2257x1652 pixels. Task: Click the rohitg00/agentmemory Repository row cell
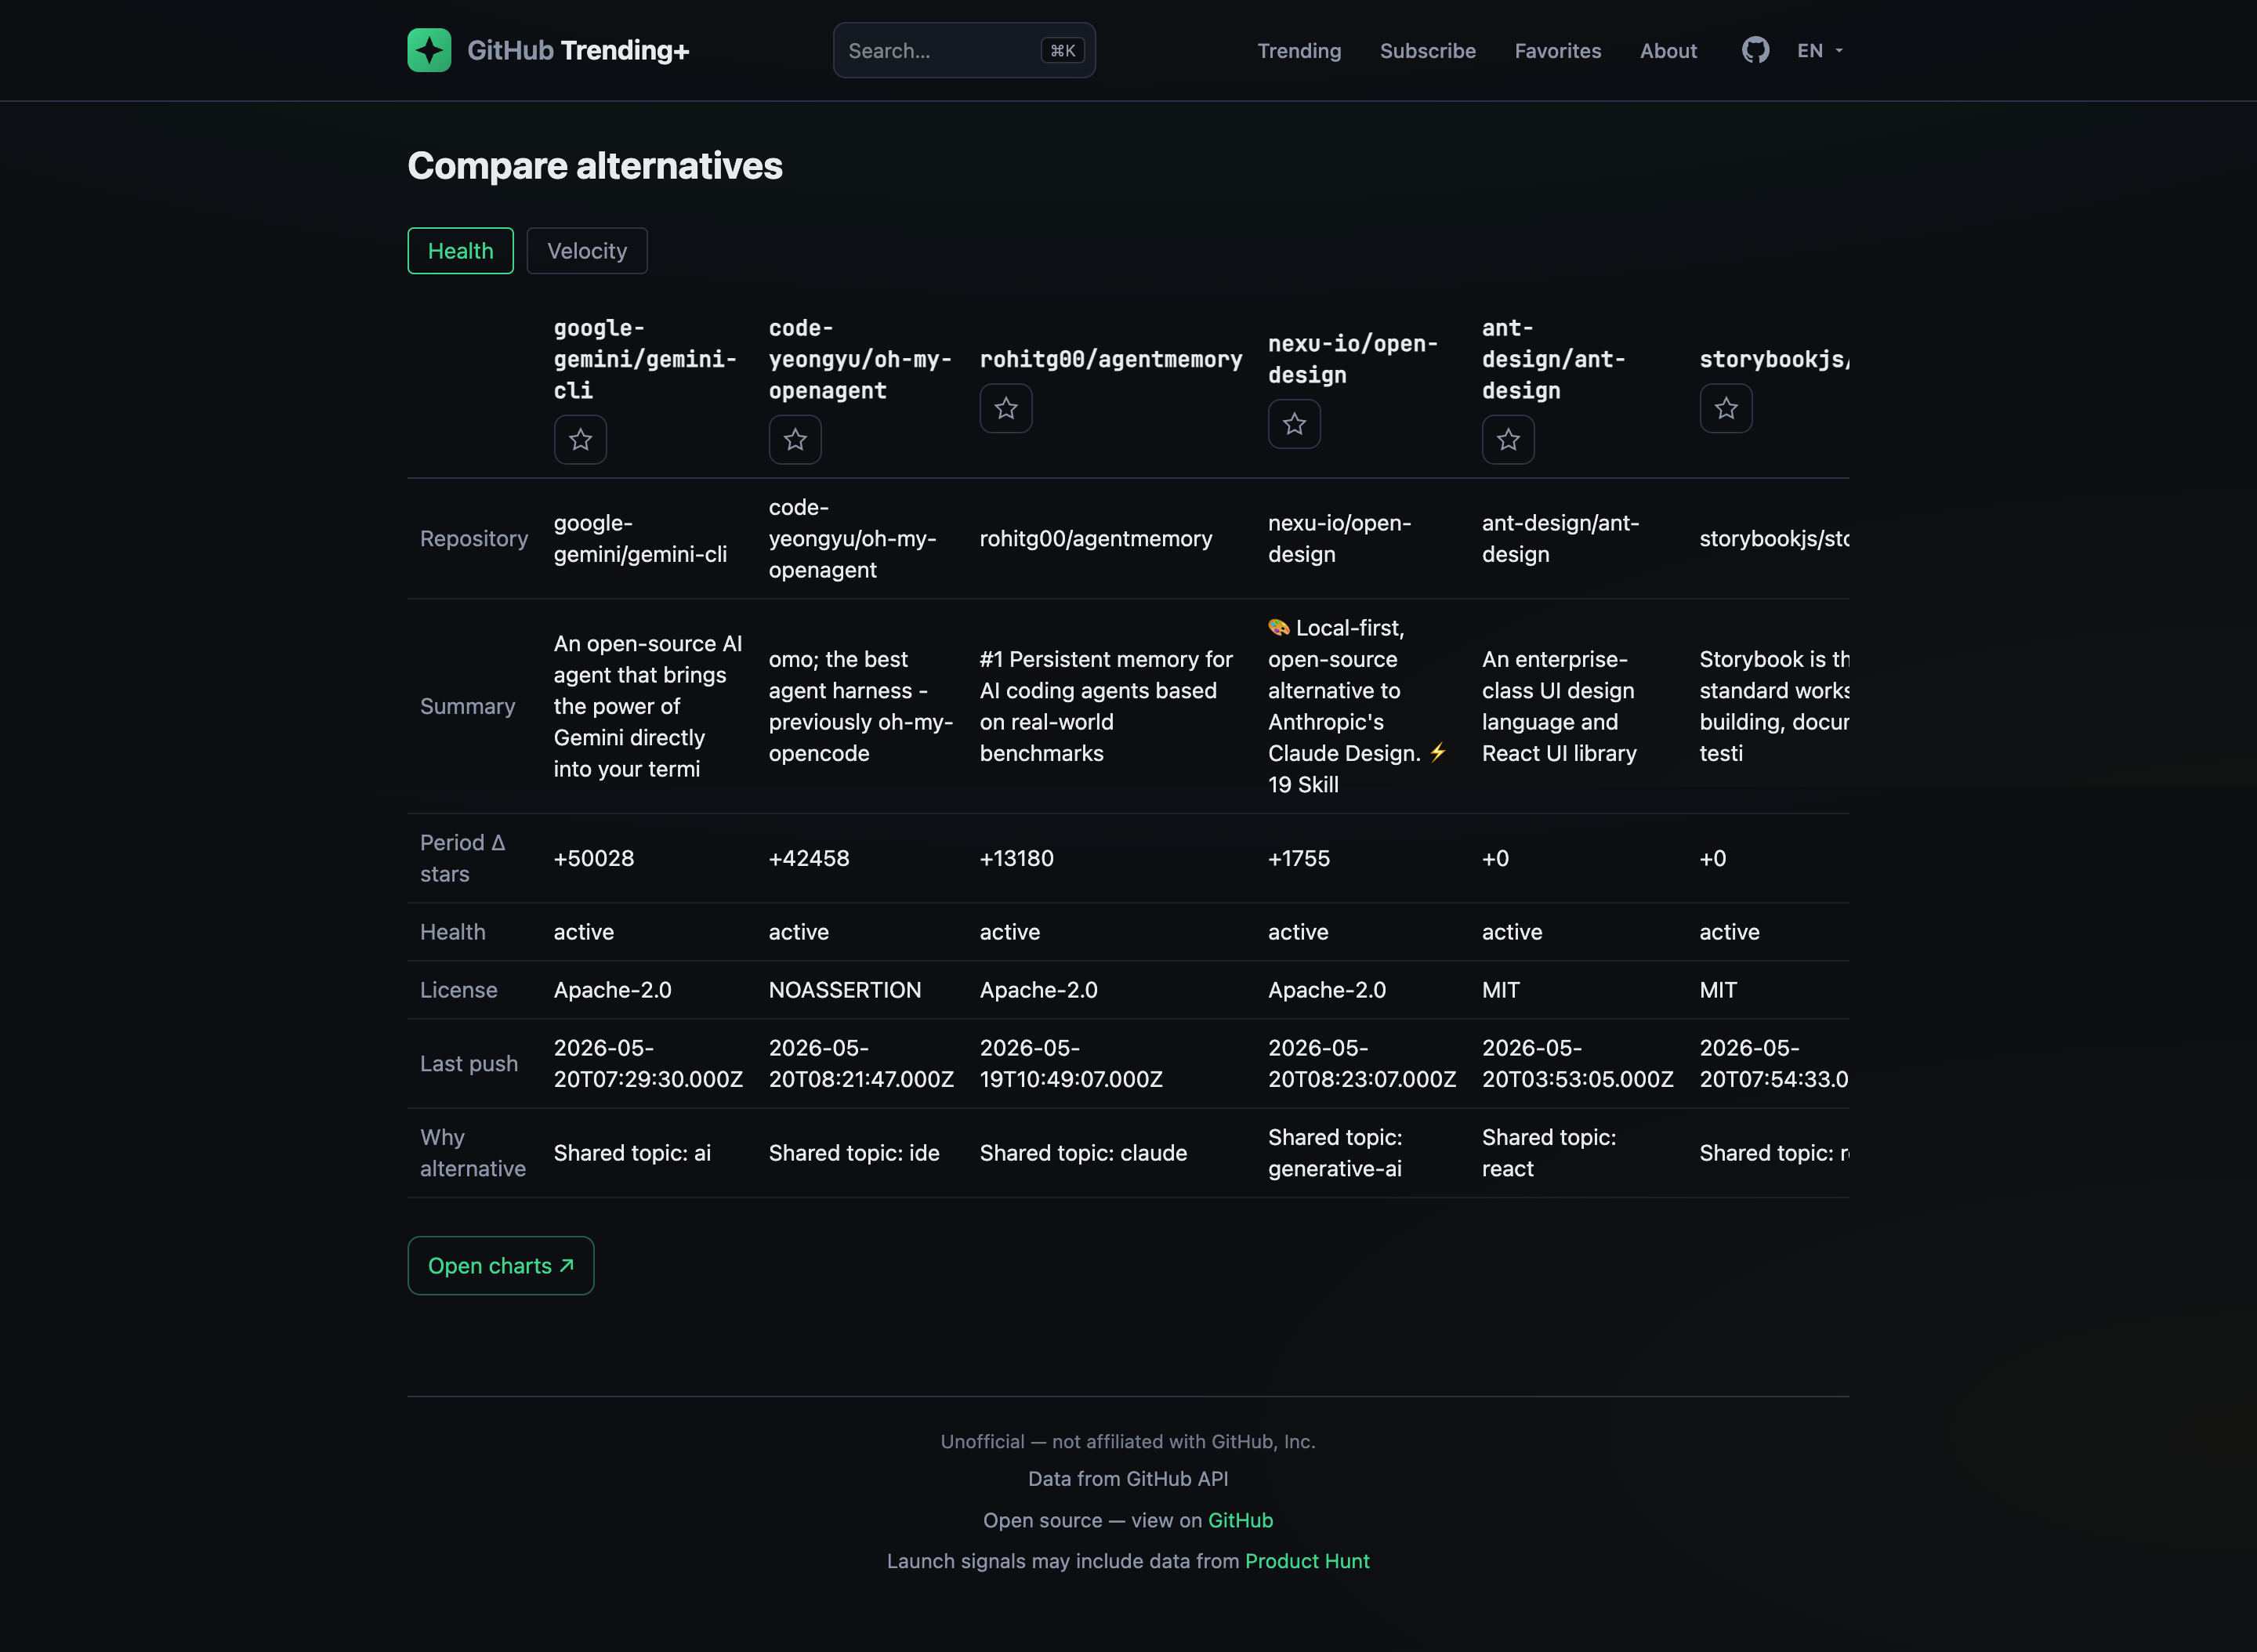(1096, 539)
